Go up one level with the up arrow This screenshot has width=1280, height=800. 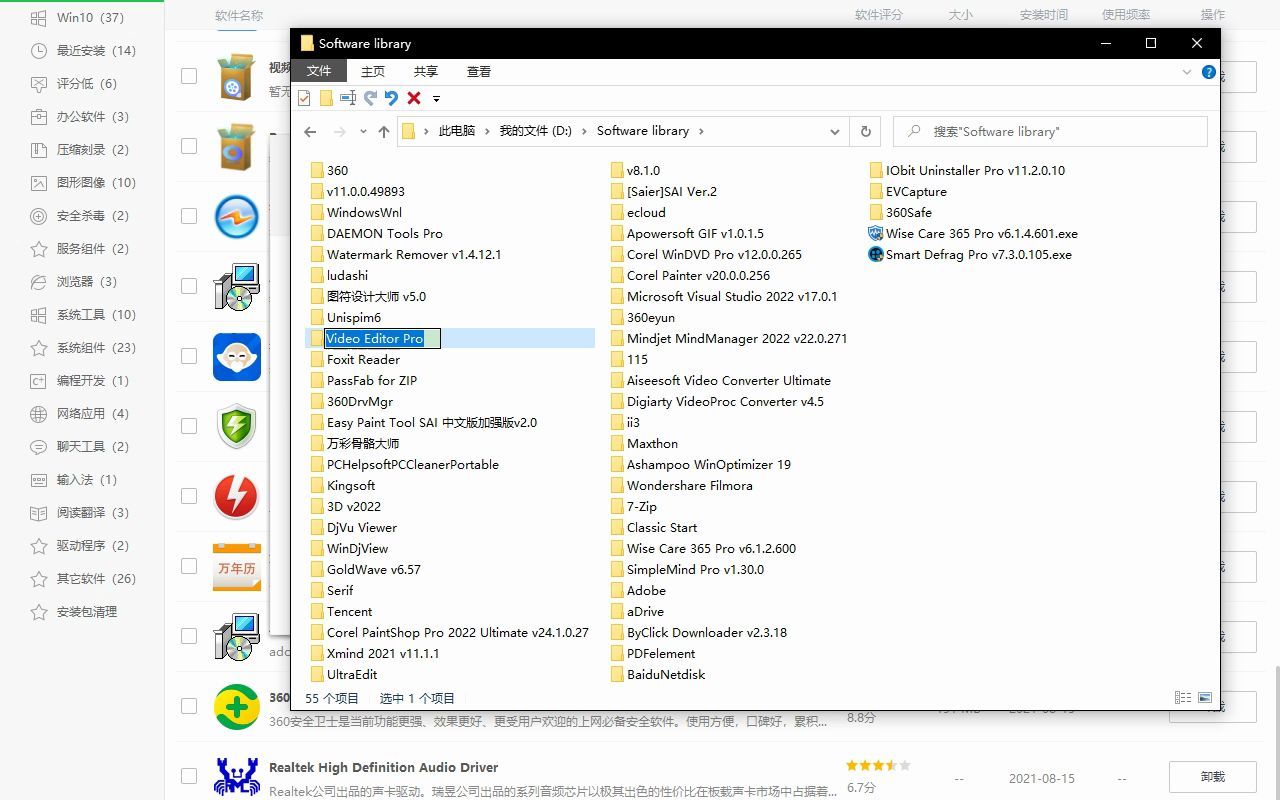point(384,131)
